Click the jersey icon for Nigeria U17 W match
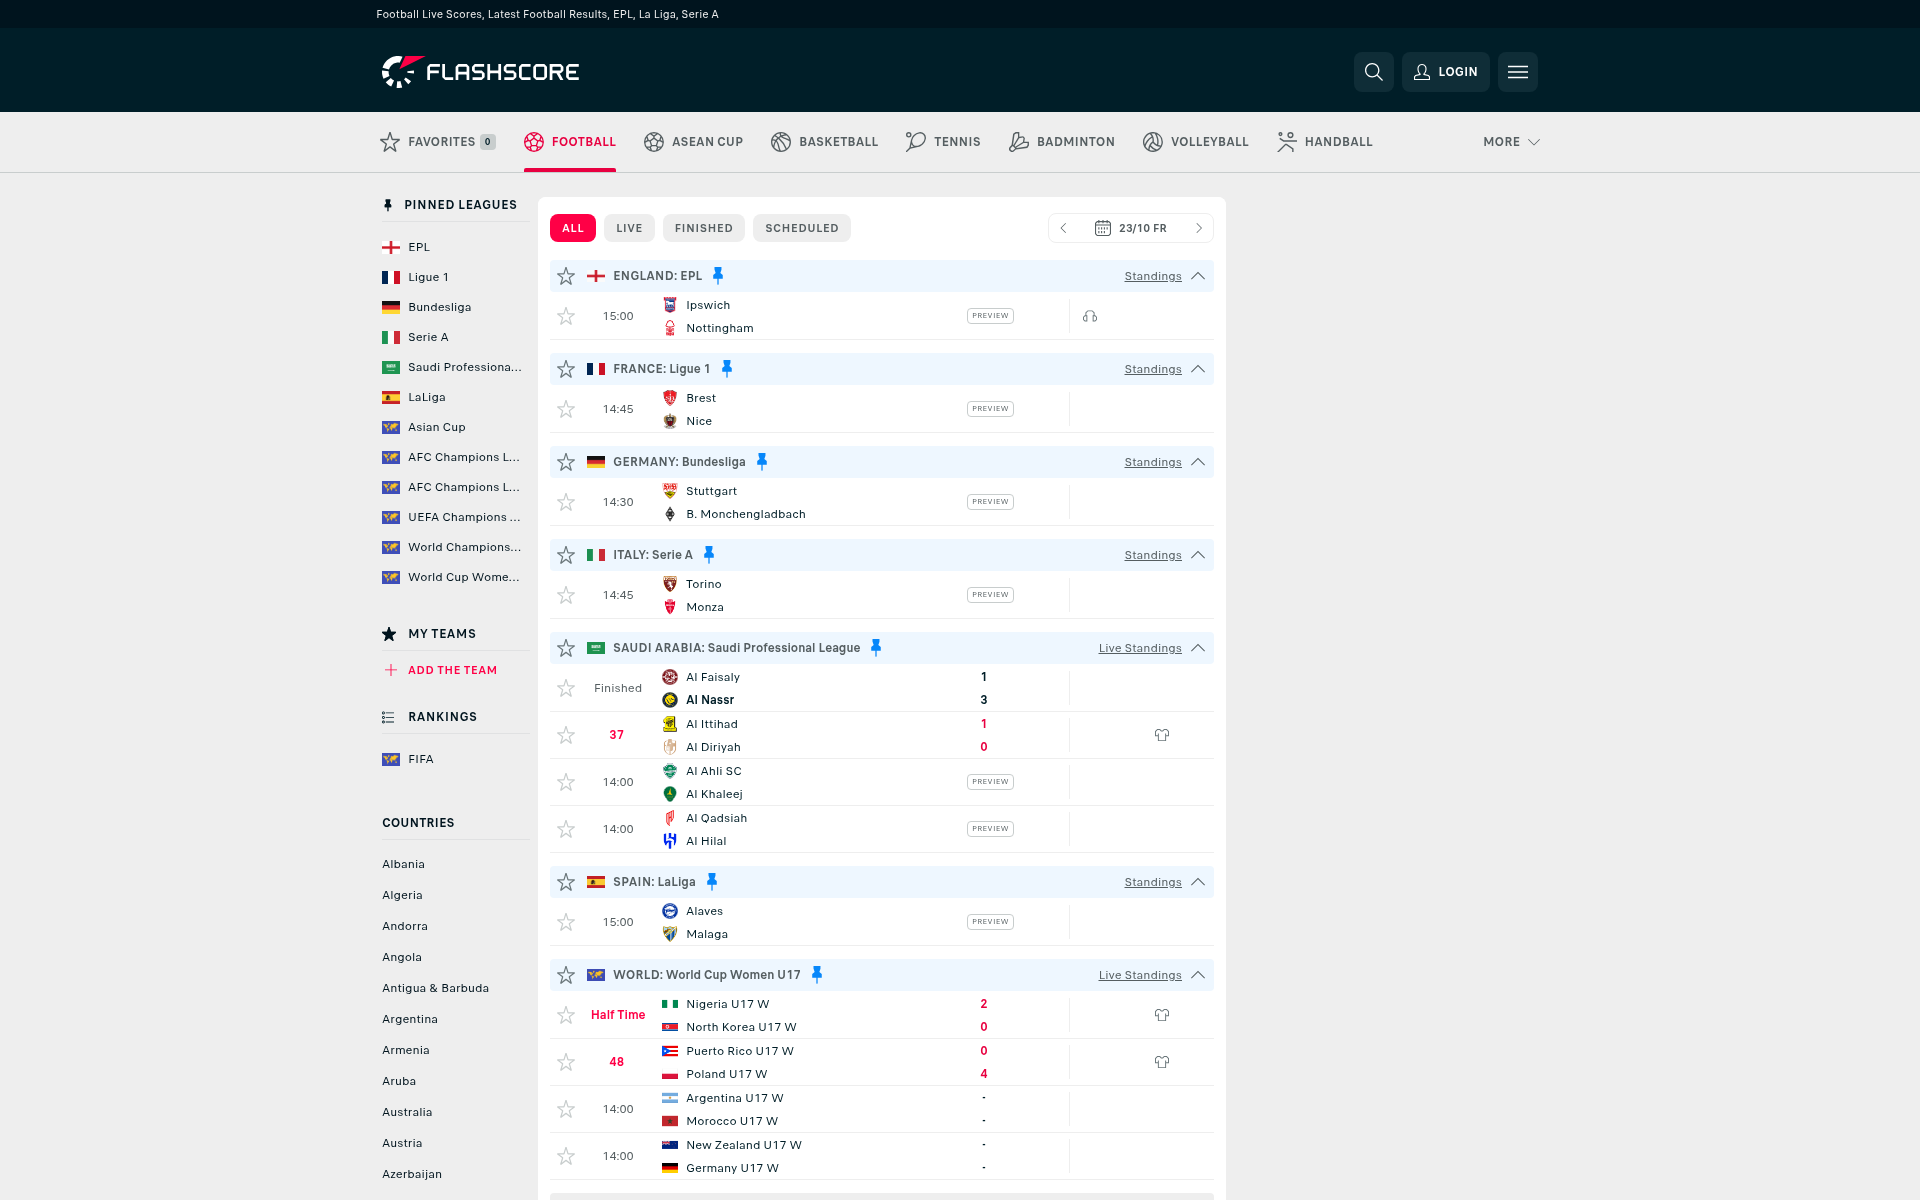 [1162, 1015]
